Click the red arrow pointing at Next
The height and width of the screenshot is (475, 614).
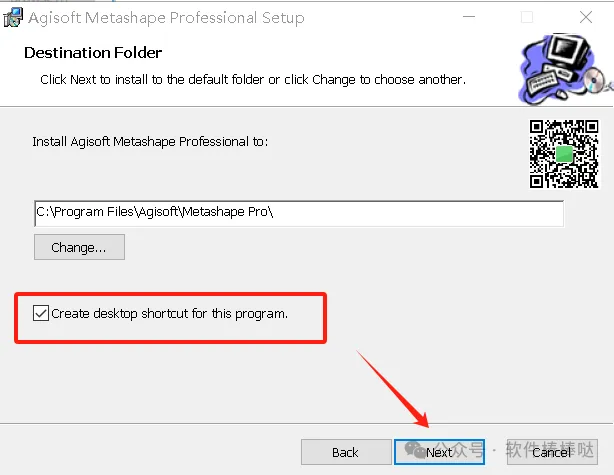point(393,389)
